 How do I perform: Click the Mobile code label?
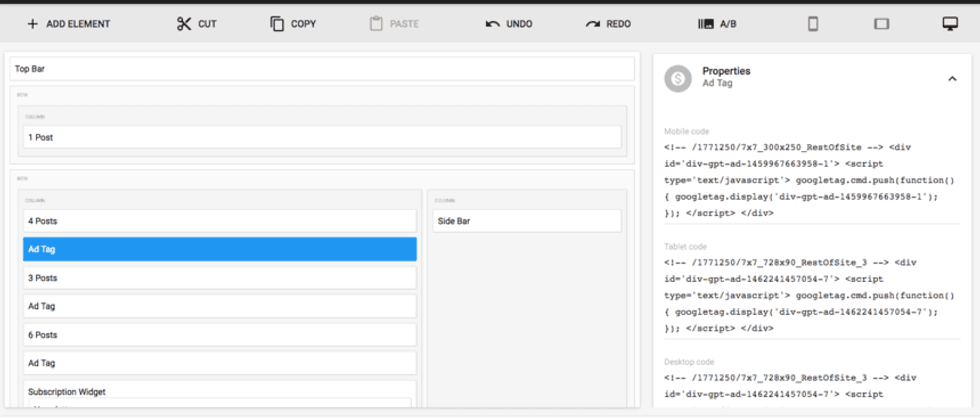(686, 131)
